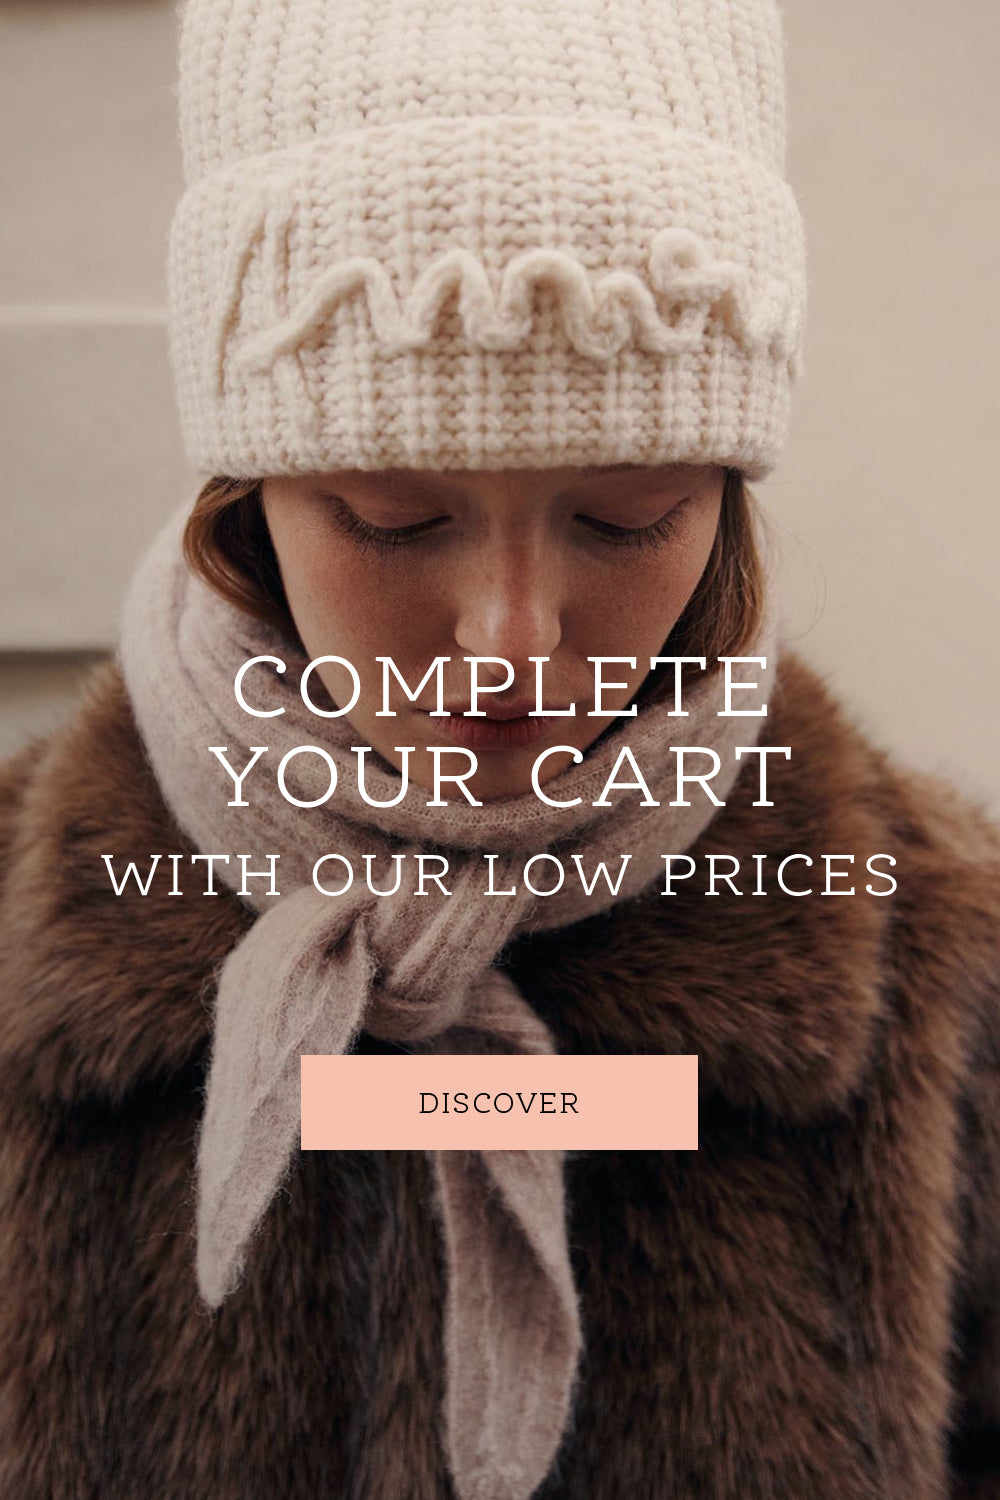This screenshot has width=1000, height=1500.
Task: Click the pink DISCOVER button
Action: [x=499, y=1102]
